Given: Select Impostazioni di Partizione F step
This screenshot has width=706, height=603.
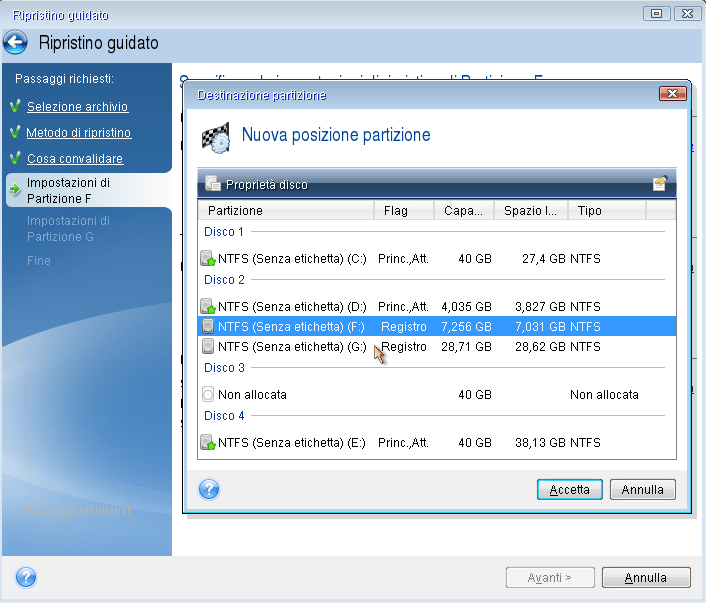Looking at the screenshot, I should (x=69, y=190).
